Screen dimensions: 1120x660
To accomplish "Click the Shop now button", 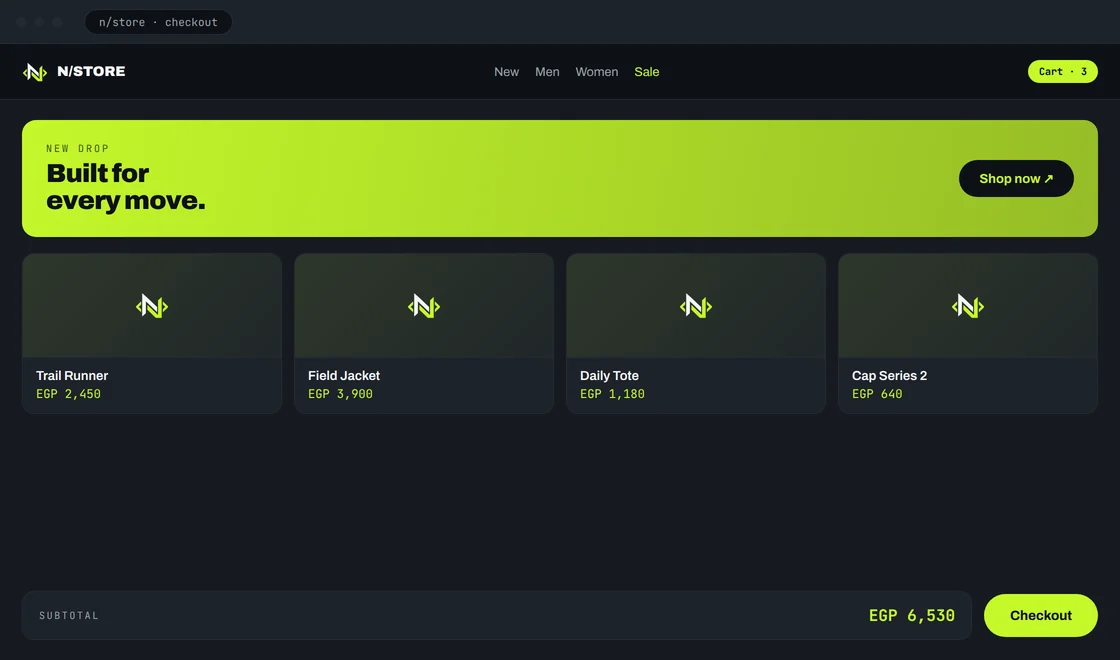I will click(x=1016, y=179).
